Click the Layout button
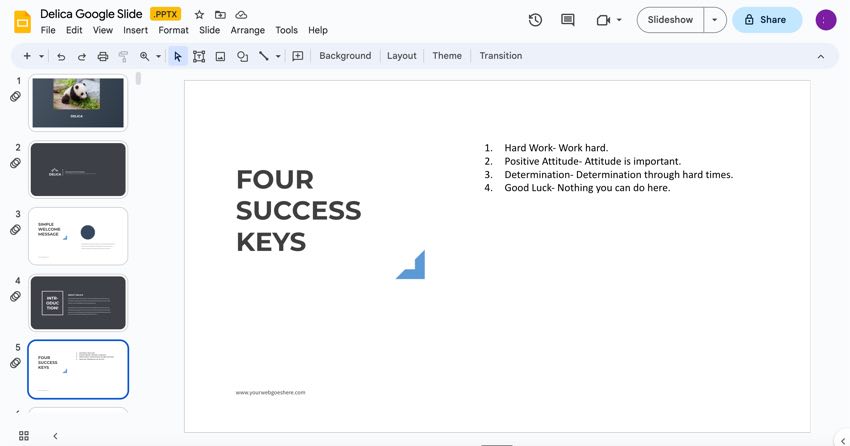Image resolution: width=850 pixels, height=446 pixels. (x=402, y=56)
